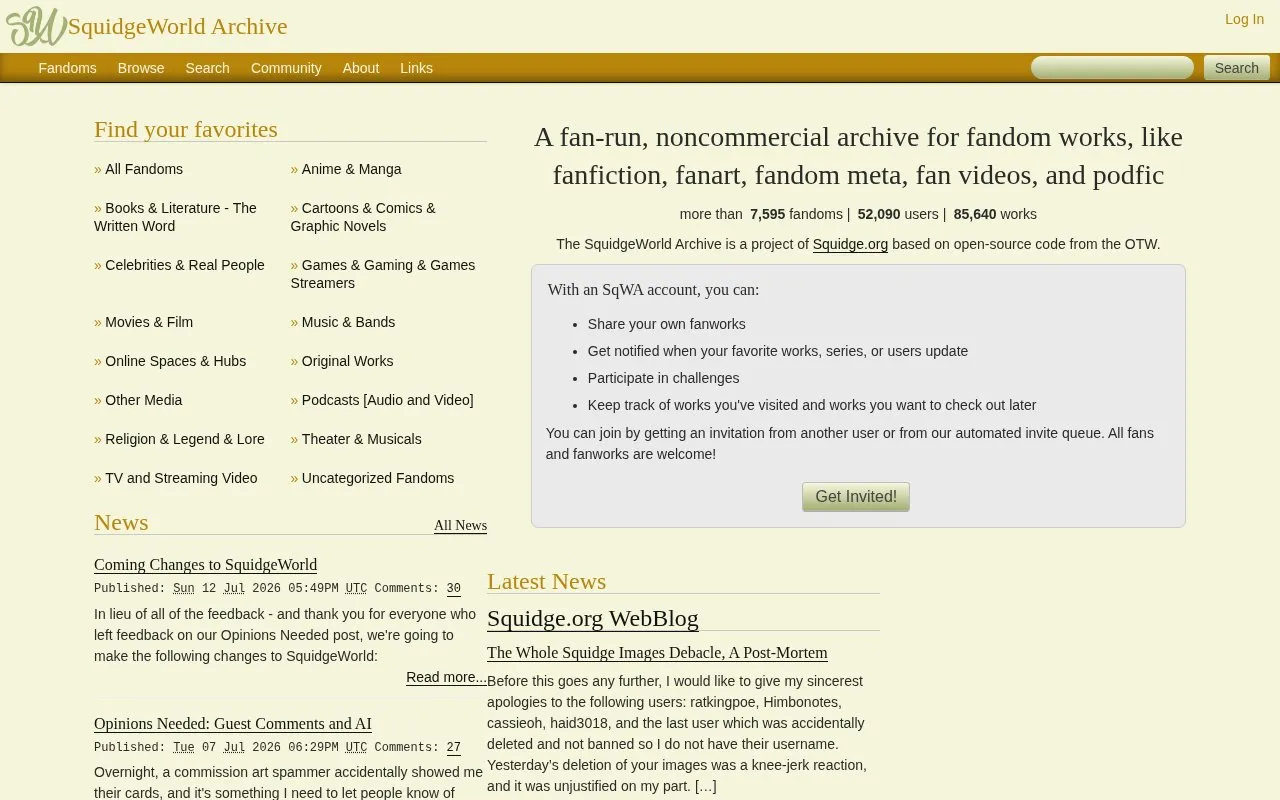Click the SquidgeWorld Archive site title
Viewport: 1280px width, 800px height.
(178, 27)
